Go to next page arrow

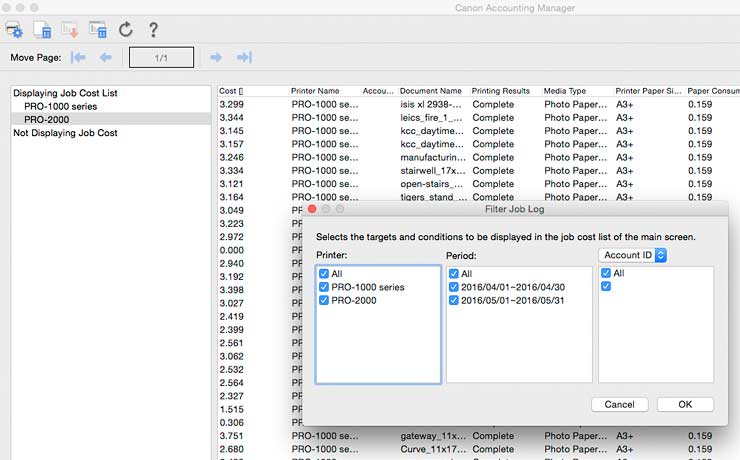[216, 58]
